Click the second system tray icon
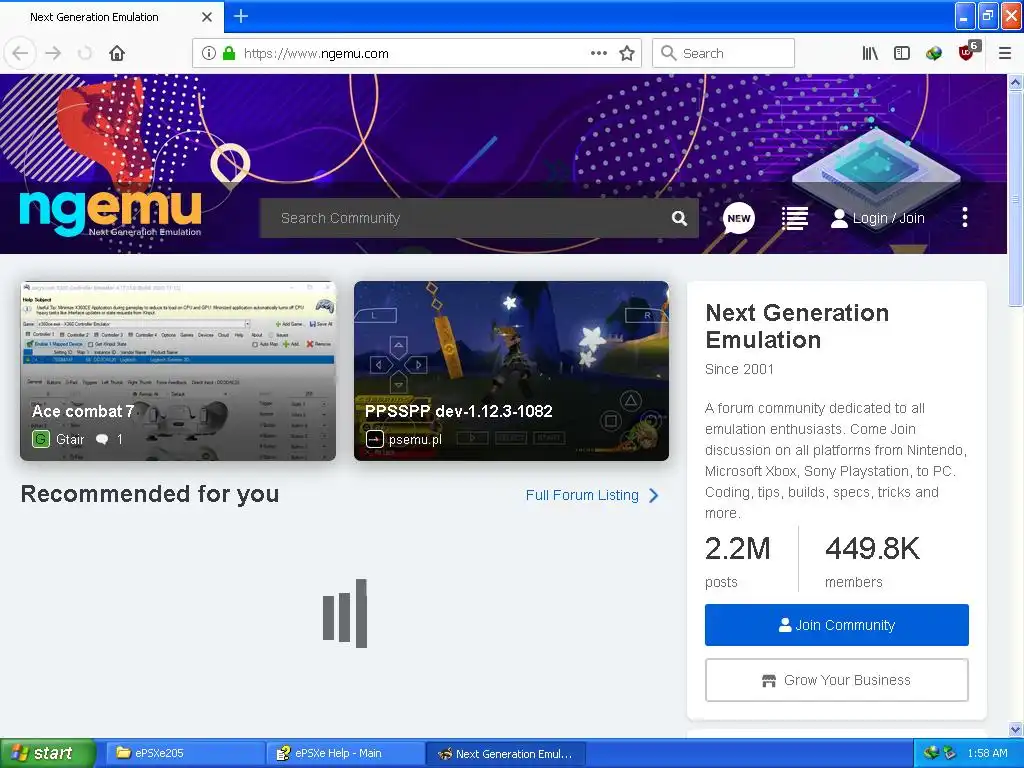 (950, 753)
